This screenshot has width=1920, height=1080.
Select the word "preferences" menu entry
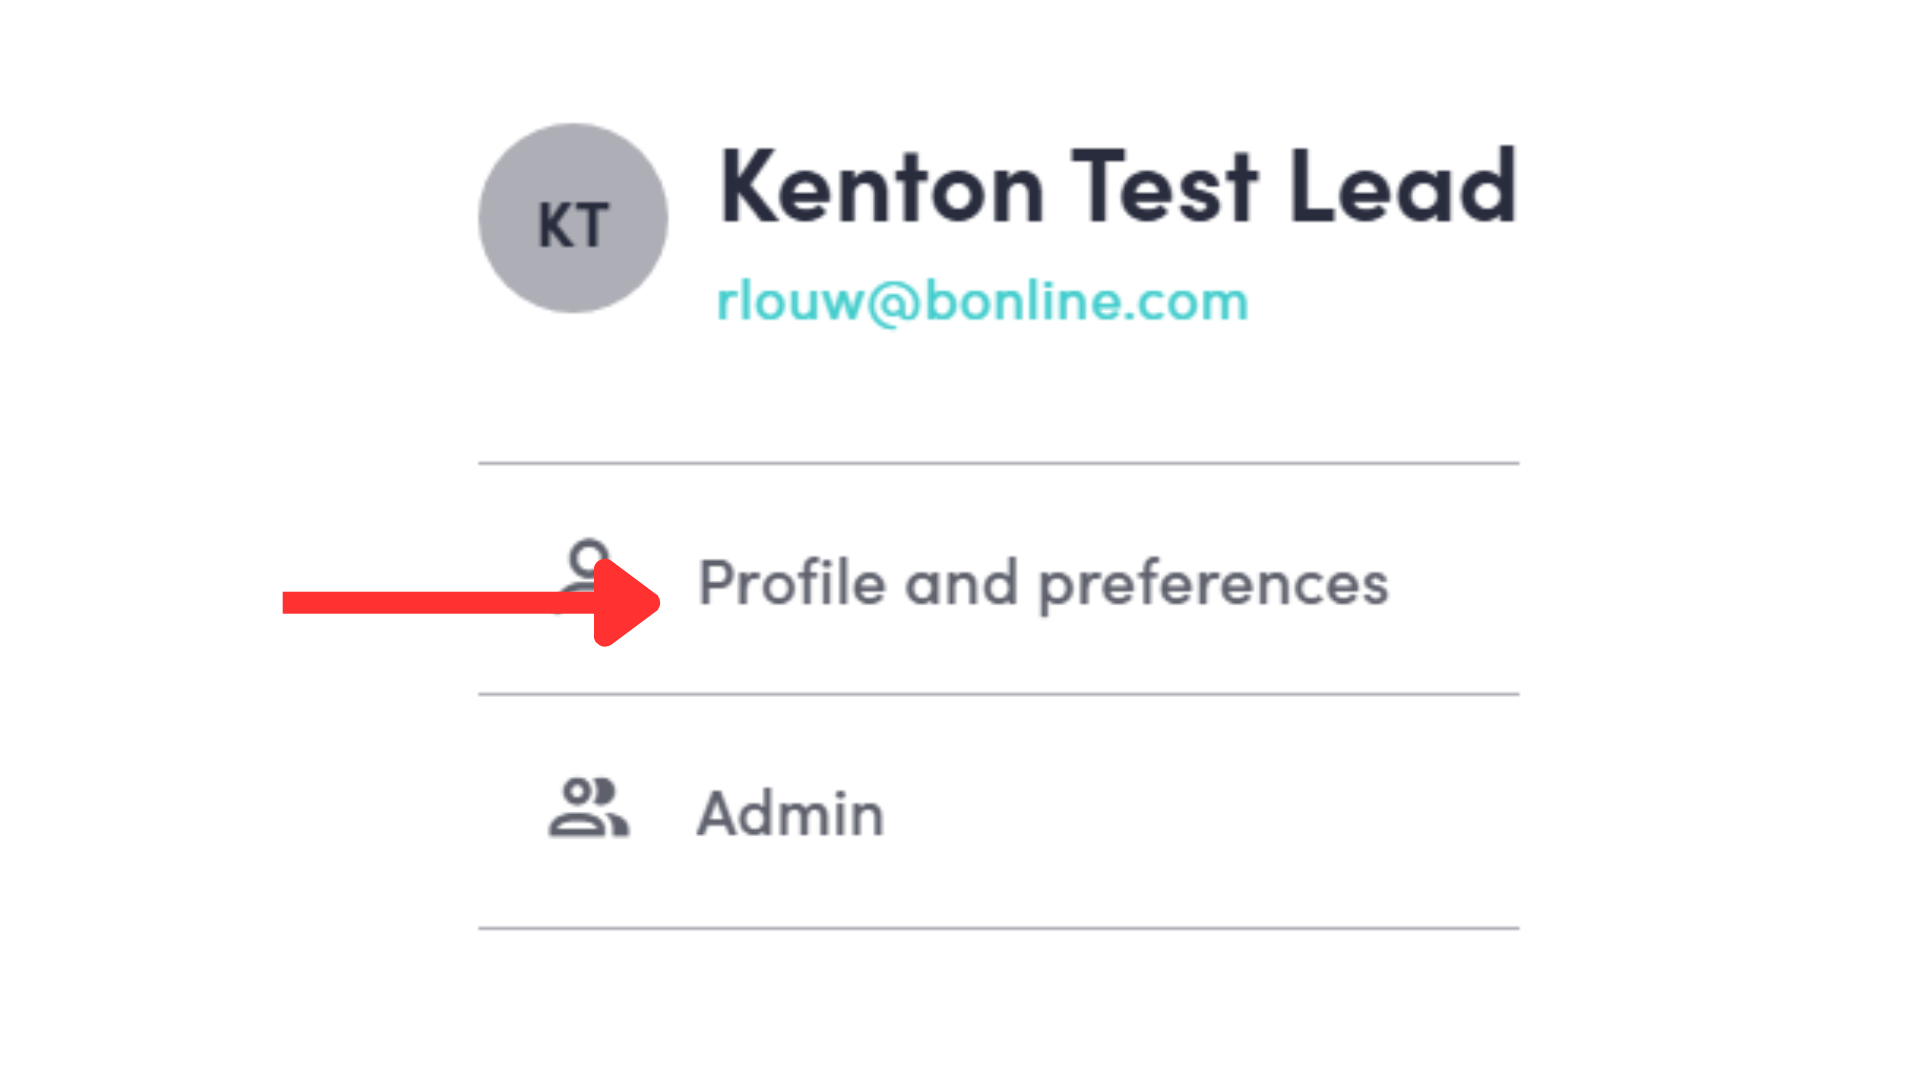coord(1213,585)
